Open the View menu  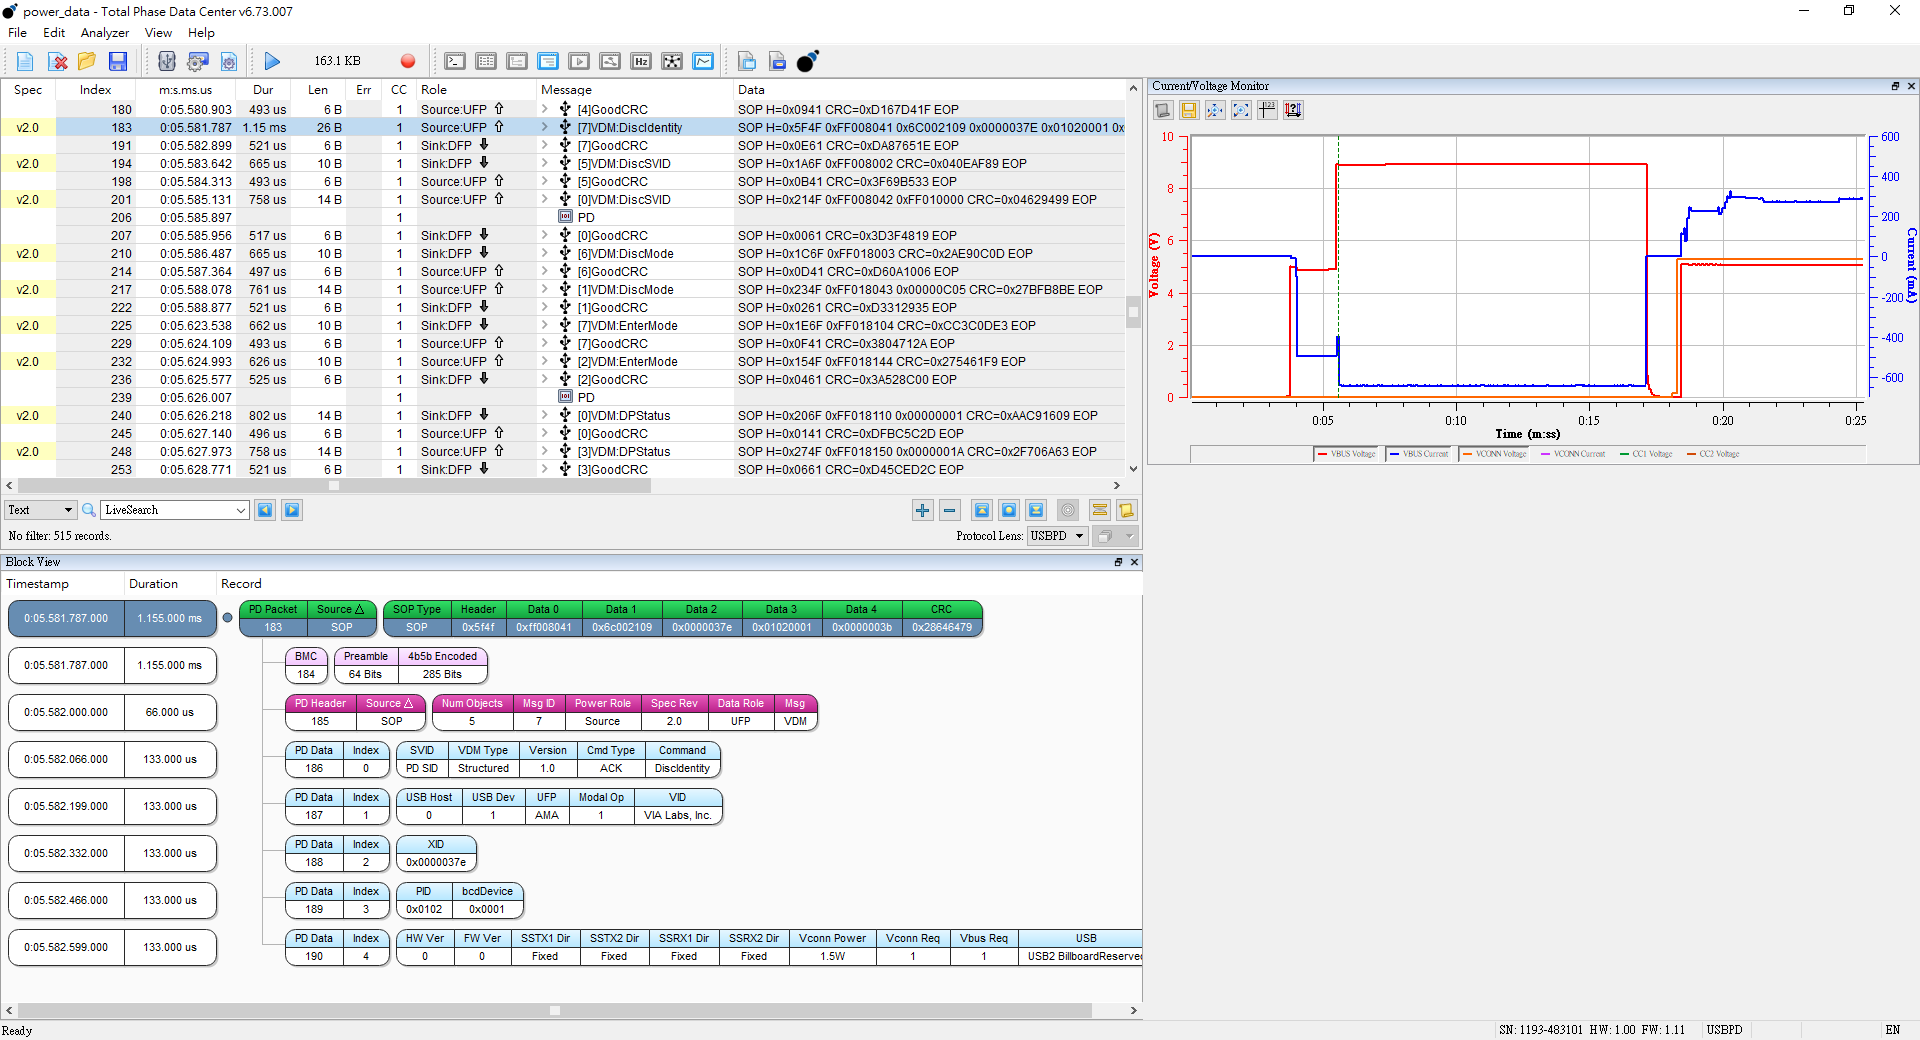click(158, 33)
